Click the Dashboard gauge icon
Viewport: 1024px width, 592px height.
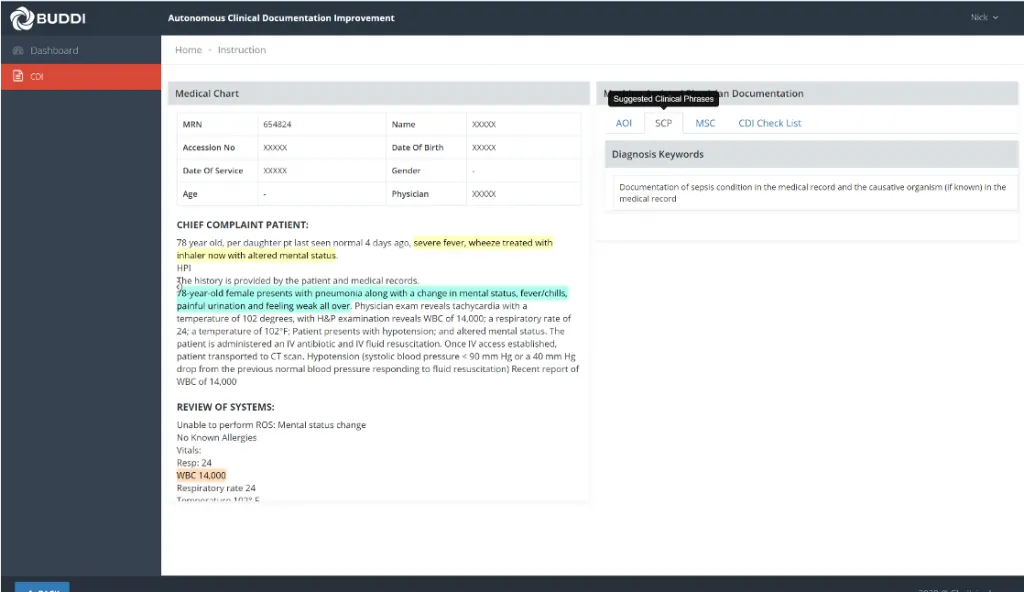click(x=18, y=50)
